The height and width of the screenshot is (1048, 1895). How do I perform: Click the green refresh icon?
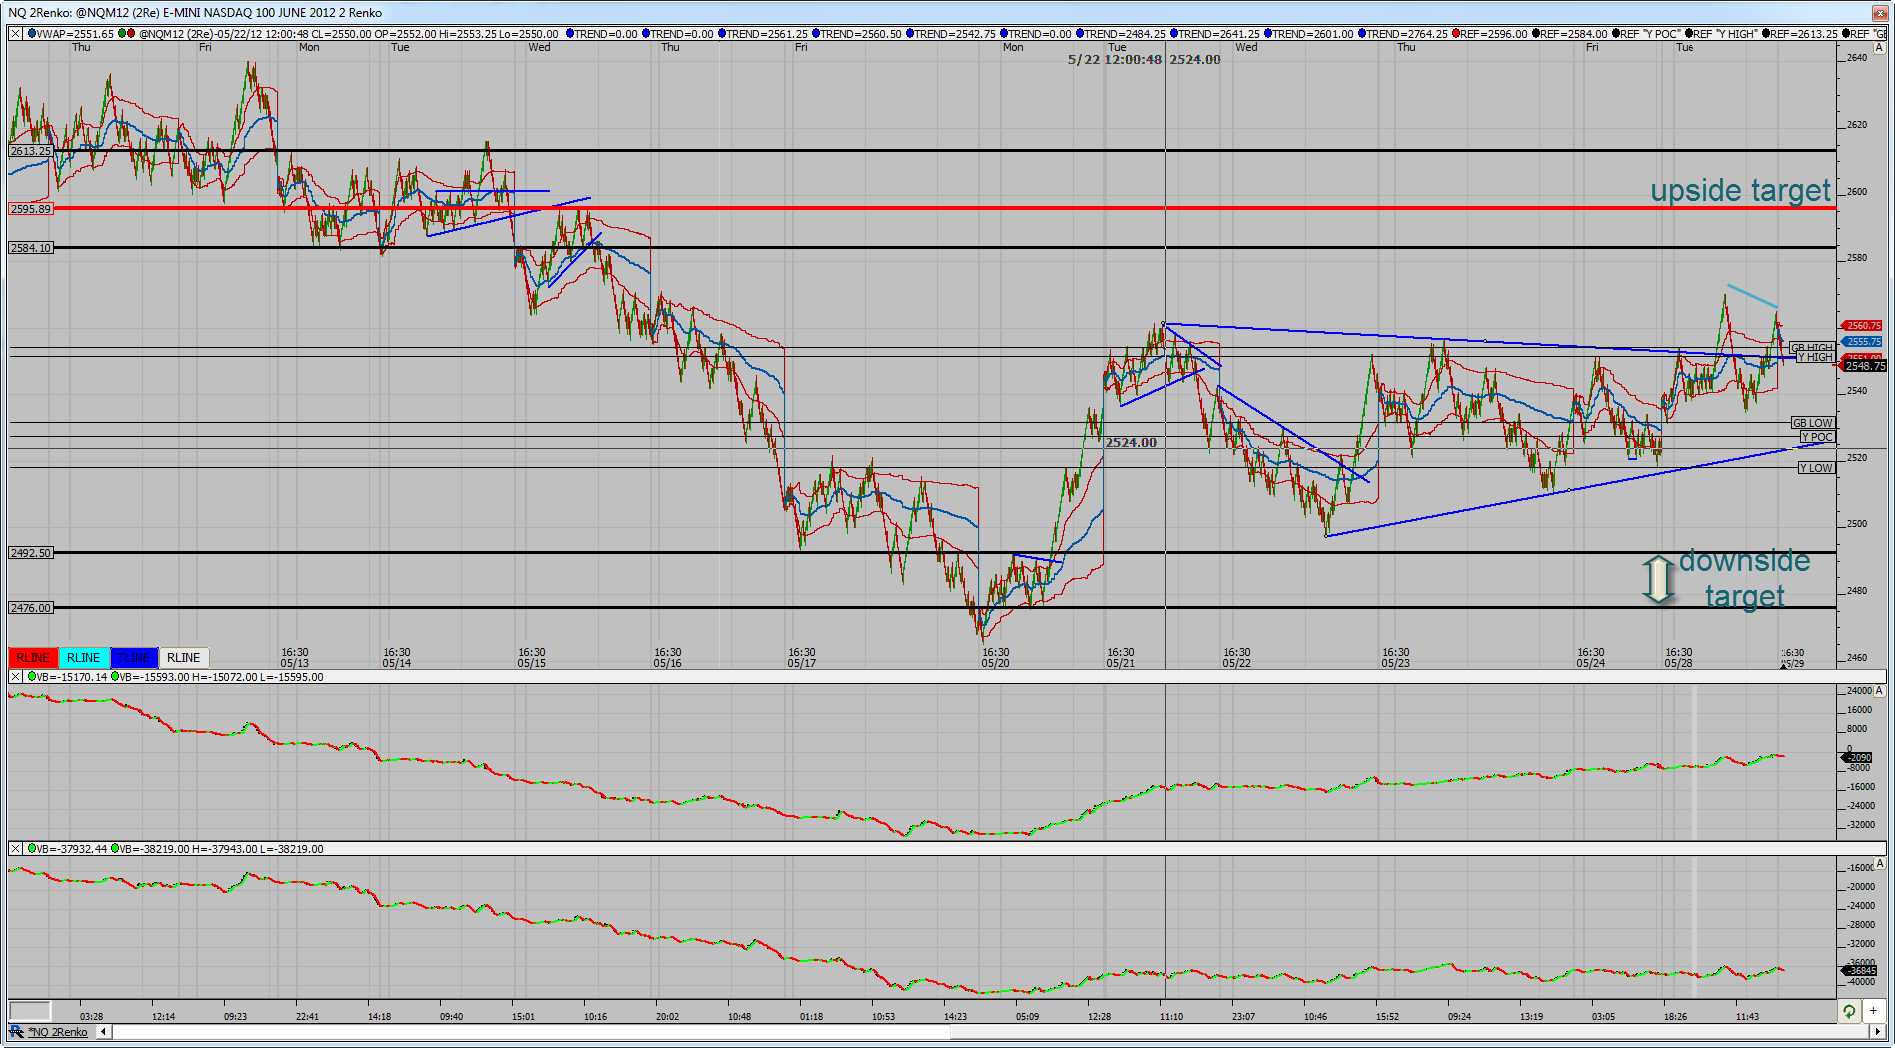pyautogui.click(x=1850, y=1011)
